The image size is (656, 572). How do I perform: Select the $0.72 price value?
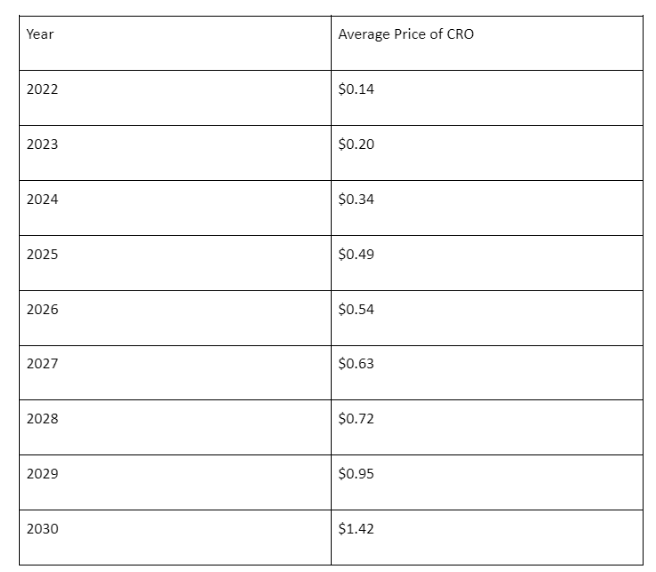pyautogui.click(x=356, y=418)
